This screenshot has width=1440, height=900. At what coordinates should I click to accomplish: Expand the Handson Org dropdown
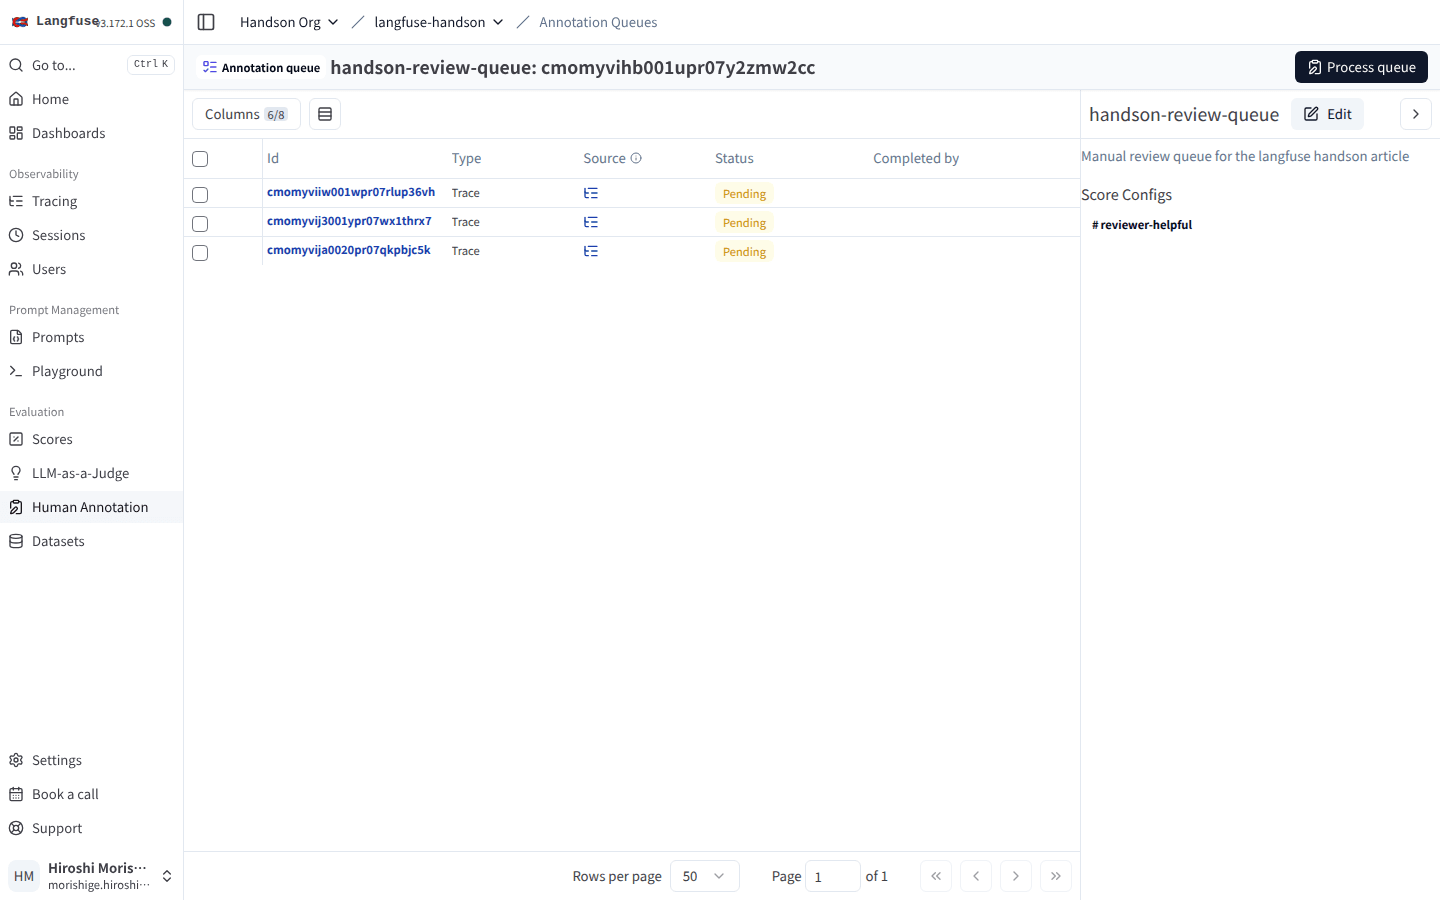289,22
